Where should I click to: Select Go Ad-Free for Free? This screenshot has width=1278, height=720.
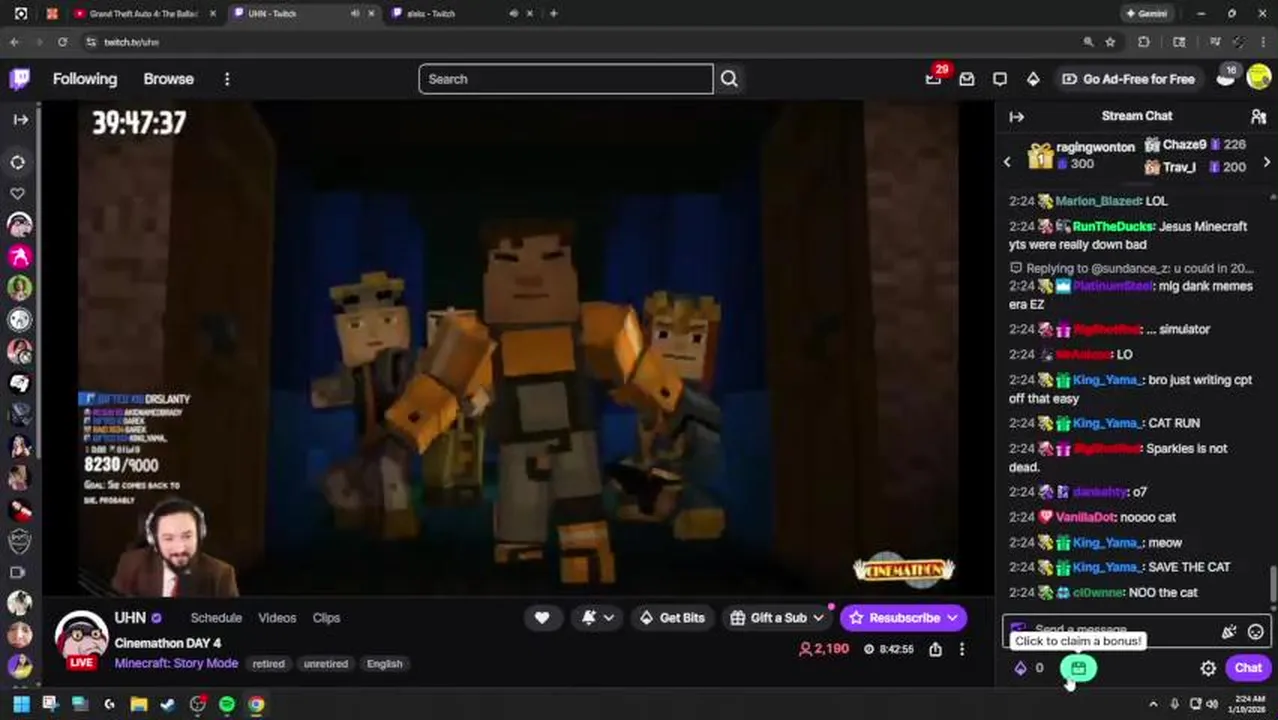click(1128, 79)
